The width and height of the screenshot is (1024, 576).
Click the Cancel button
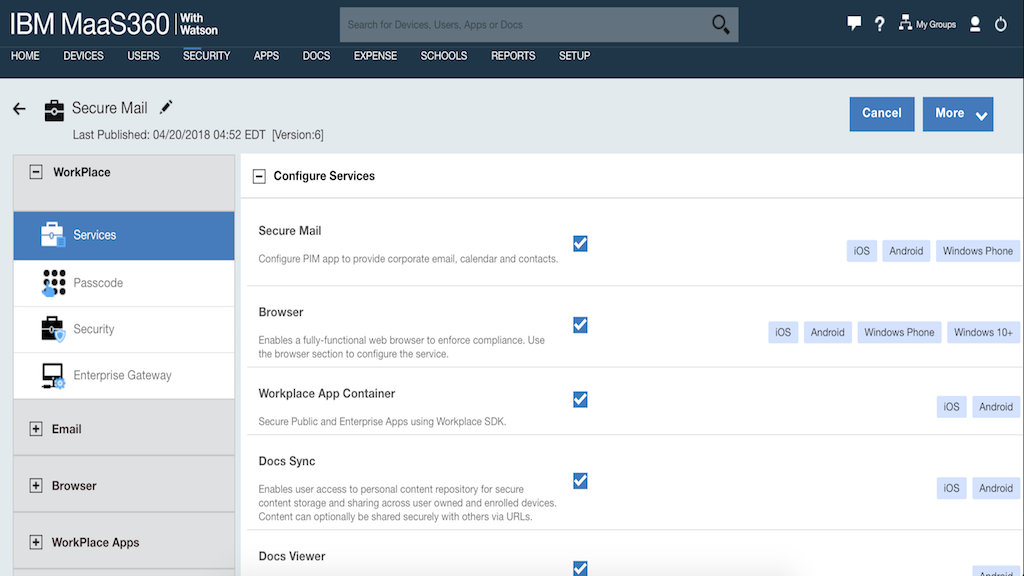point(881,114)
